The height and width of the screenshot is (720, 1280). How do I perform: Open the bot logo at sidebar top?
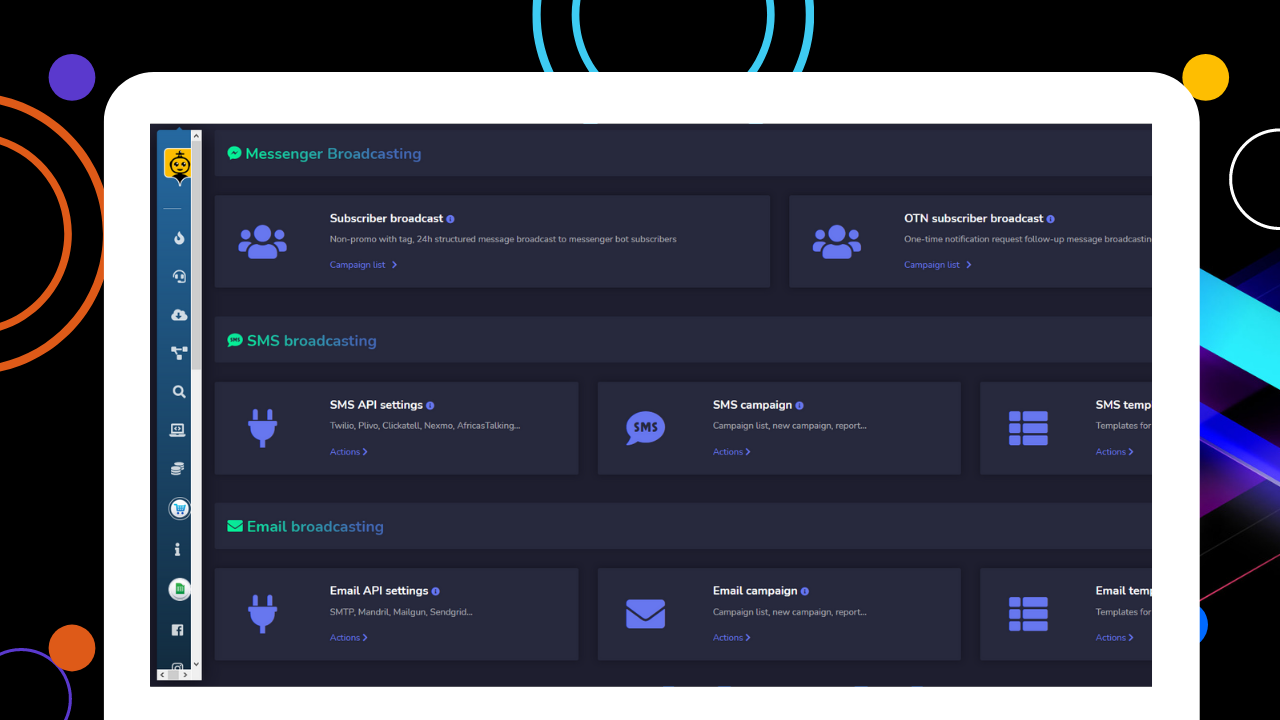tap(178, 164)
